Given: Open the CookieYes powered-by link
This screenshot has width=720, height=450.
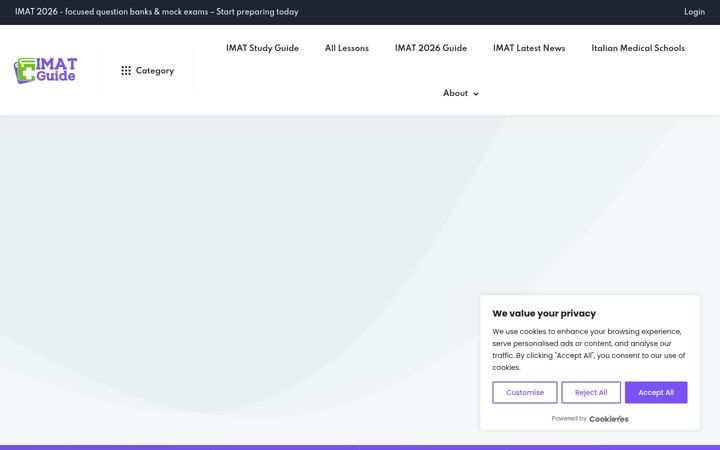Looking at the screenshot, I should pyautogui.click(x=608, y=419).
